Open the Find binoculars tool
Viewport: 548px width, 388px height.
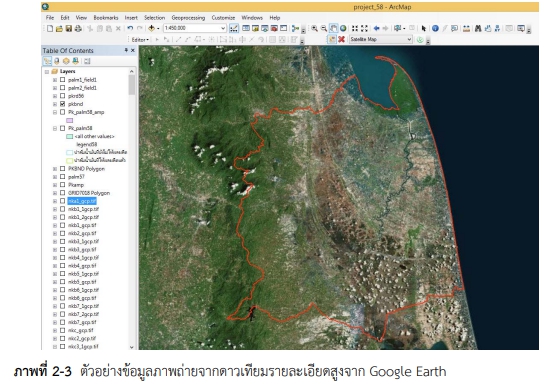pos(478,29)
